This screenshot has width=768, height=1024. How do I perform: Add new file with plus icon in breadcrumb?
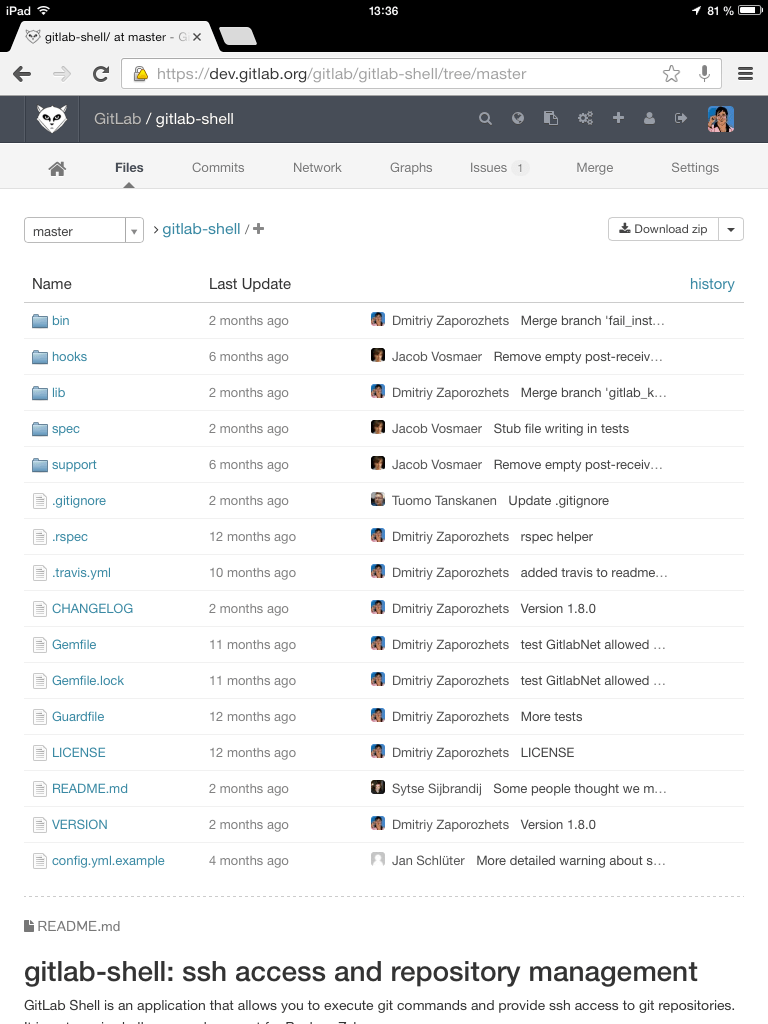[x=259, y=229]
